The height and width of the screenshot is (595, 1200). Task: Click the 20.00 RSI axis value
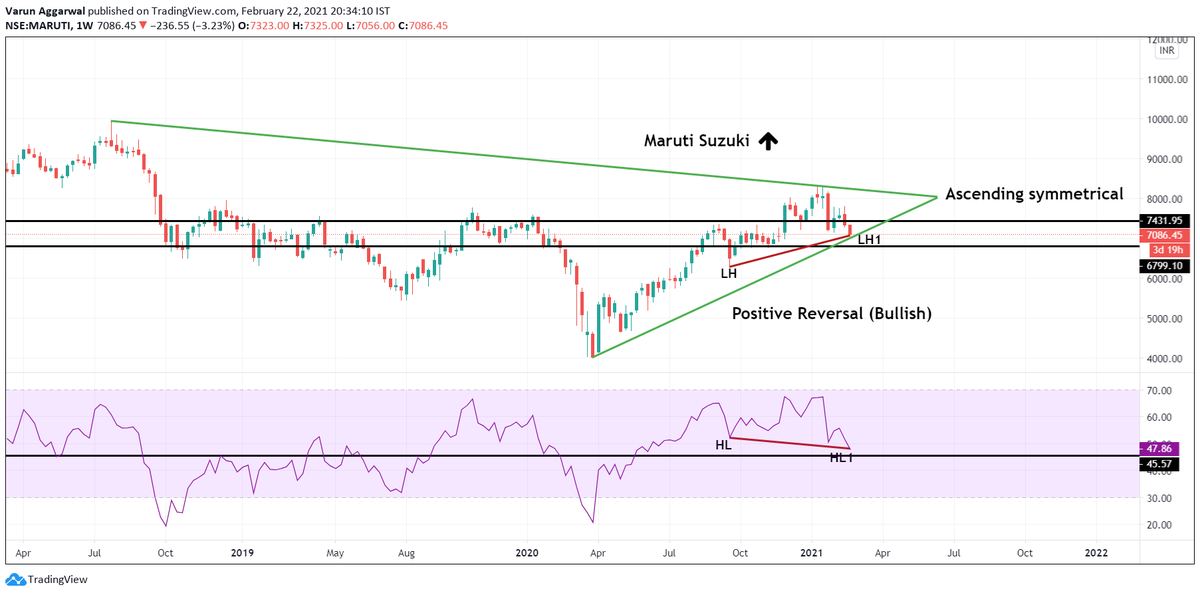pyautogui.click(x=1159, y=525)
